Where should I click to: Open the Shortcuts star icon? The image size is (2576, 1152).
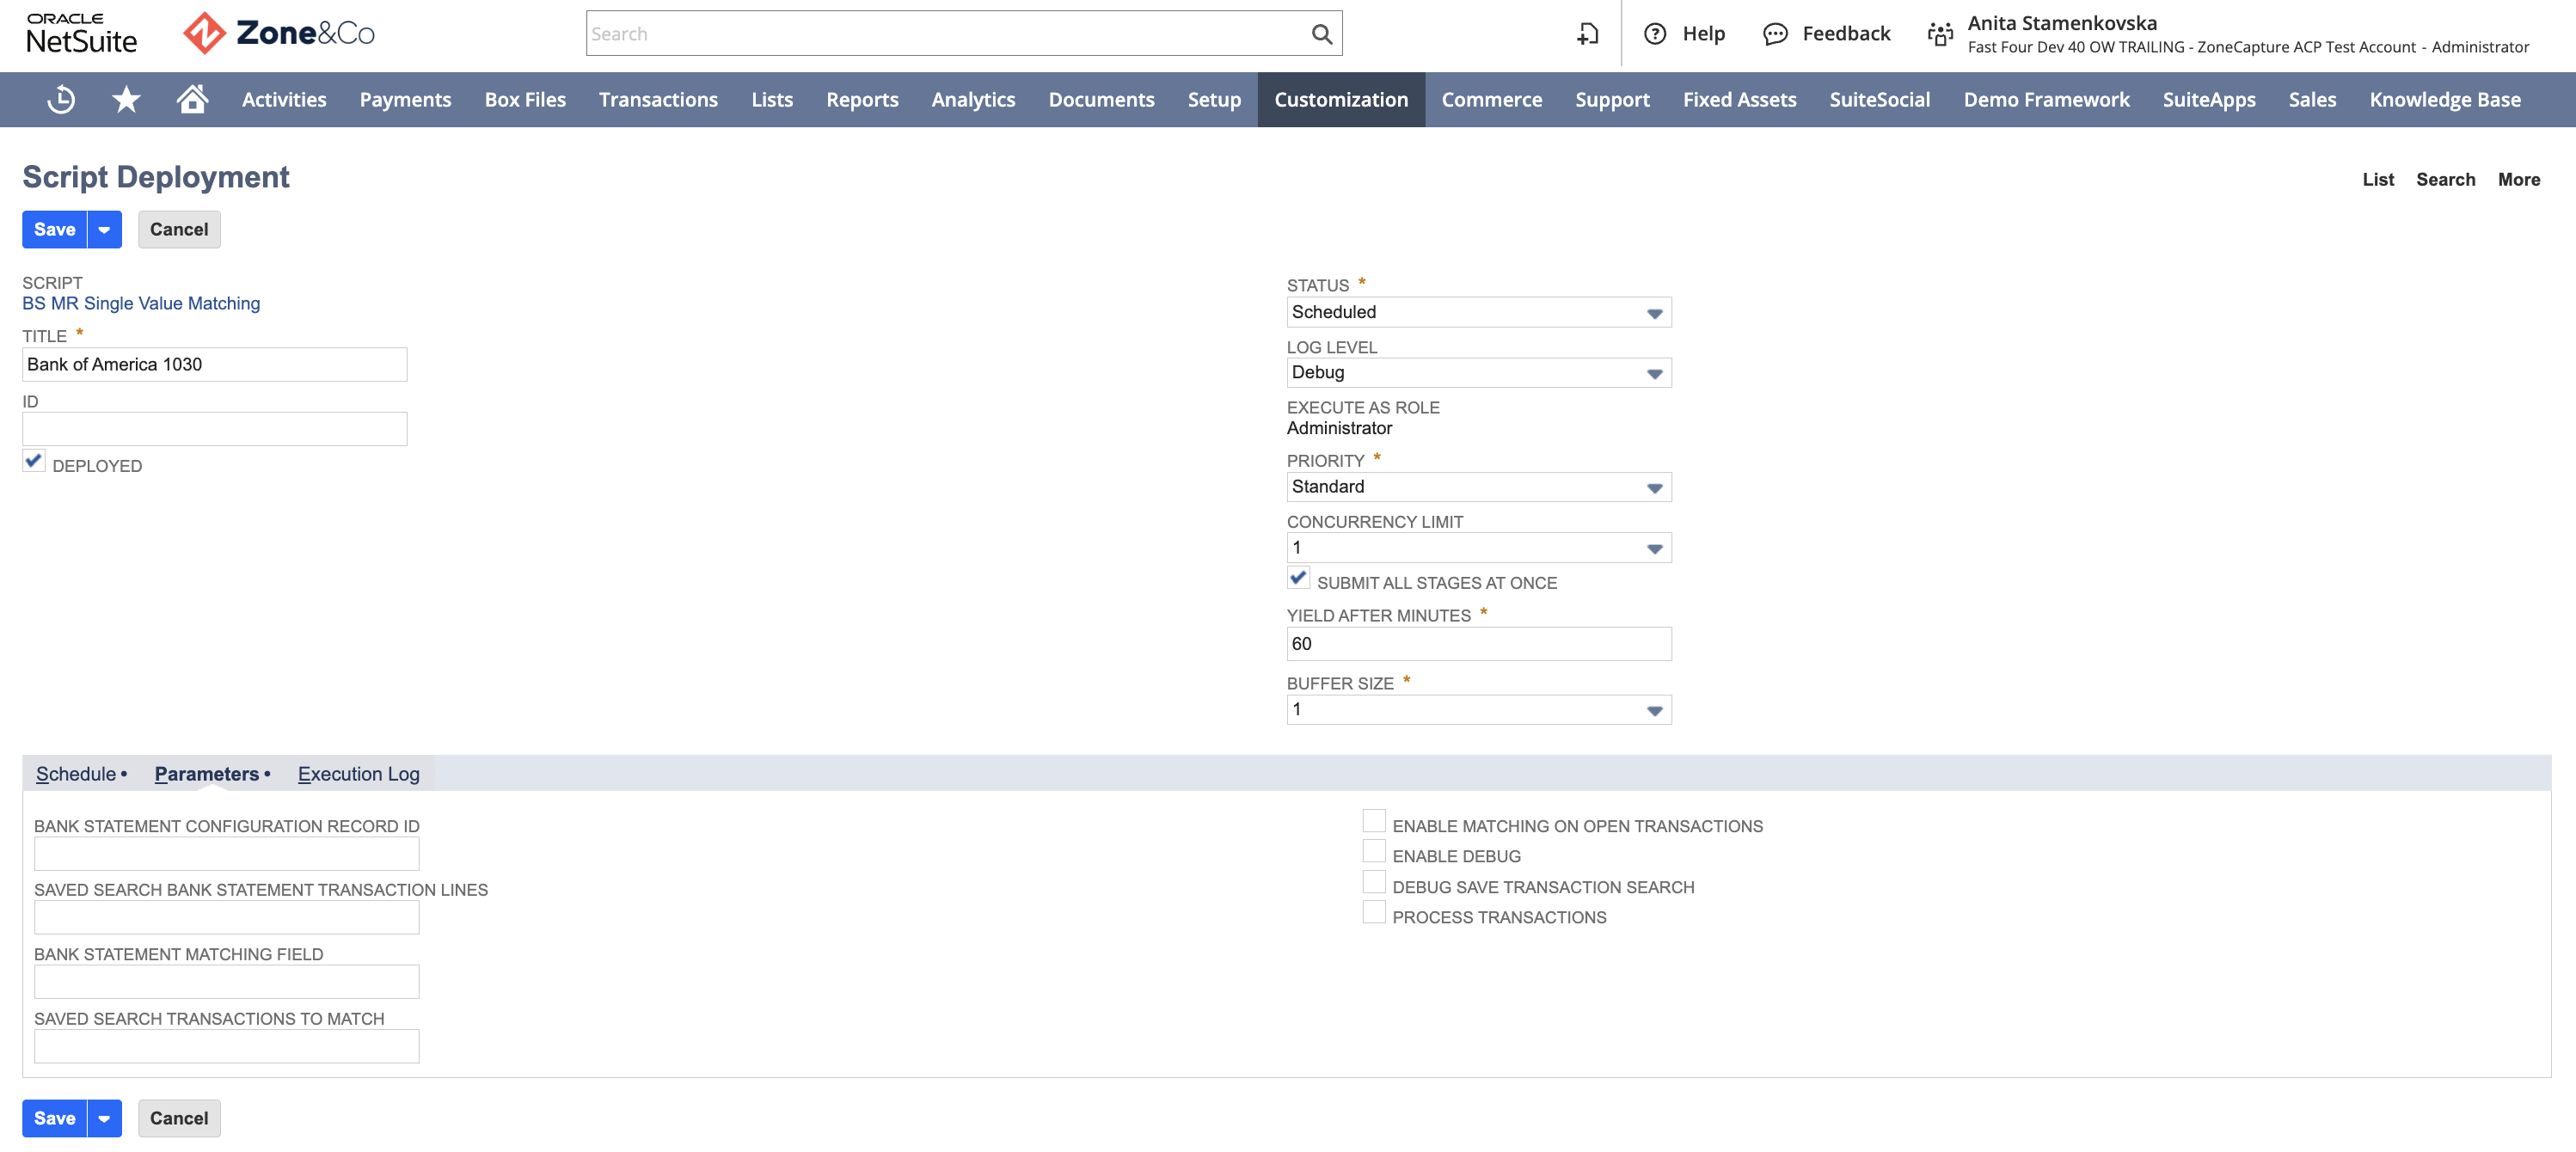coord(126,99)
